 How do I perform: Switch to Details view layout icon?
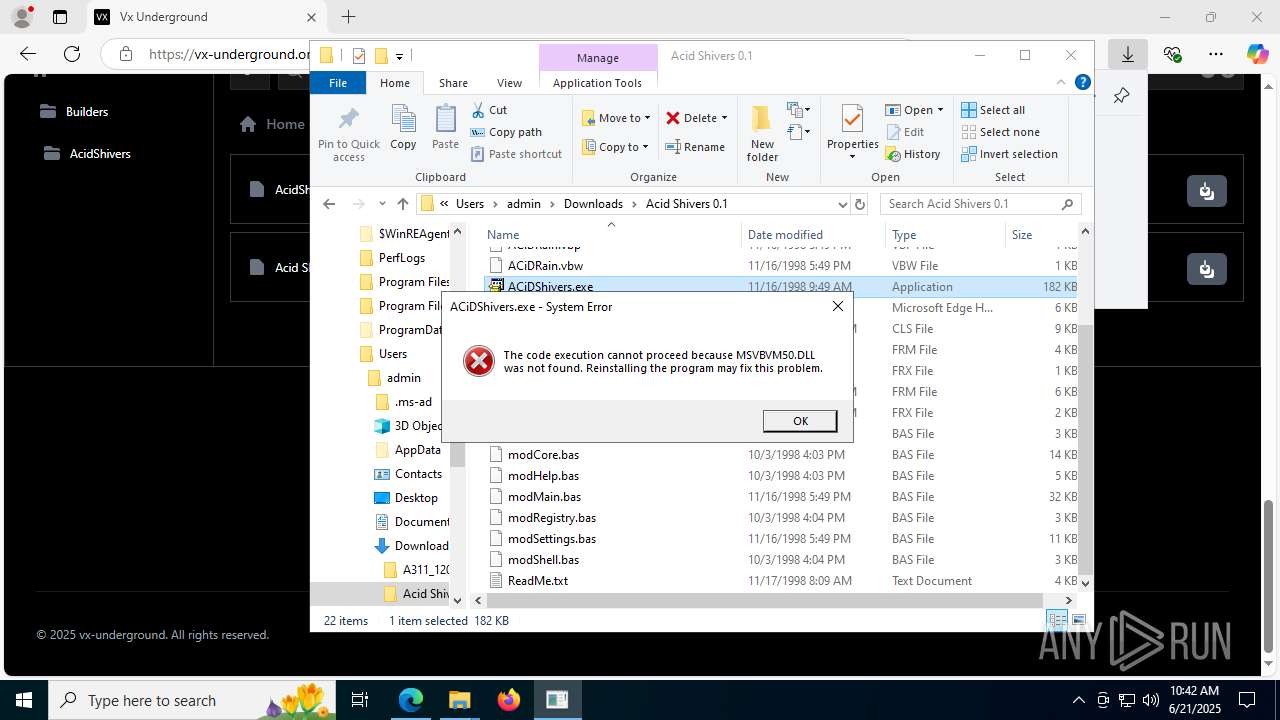(x=1058, y=621)
